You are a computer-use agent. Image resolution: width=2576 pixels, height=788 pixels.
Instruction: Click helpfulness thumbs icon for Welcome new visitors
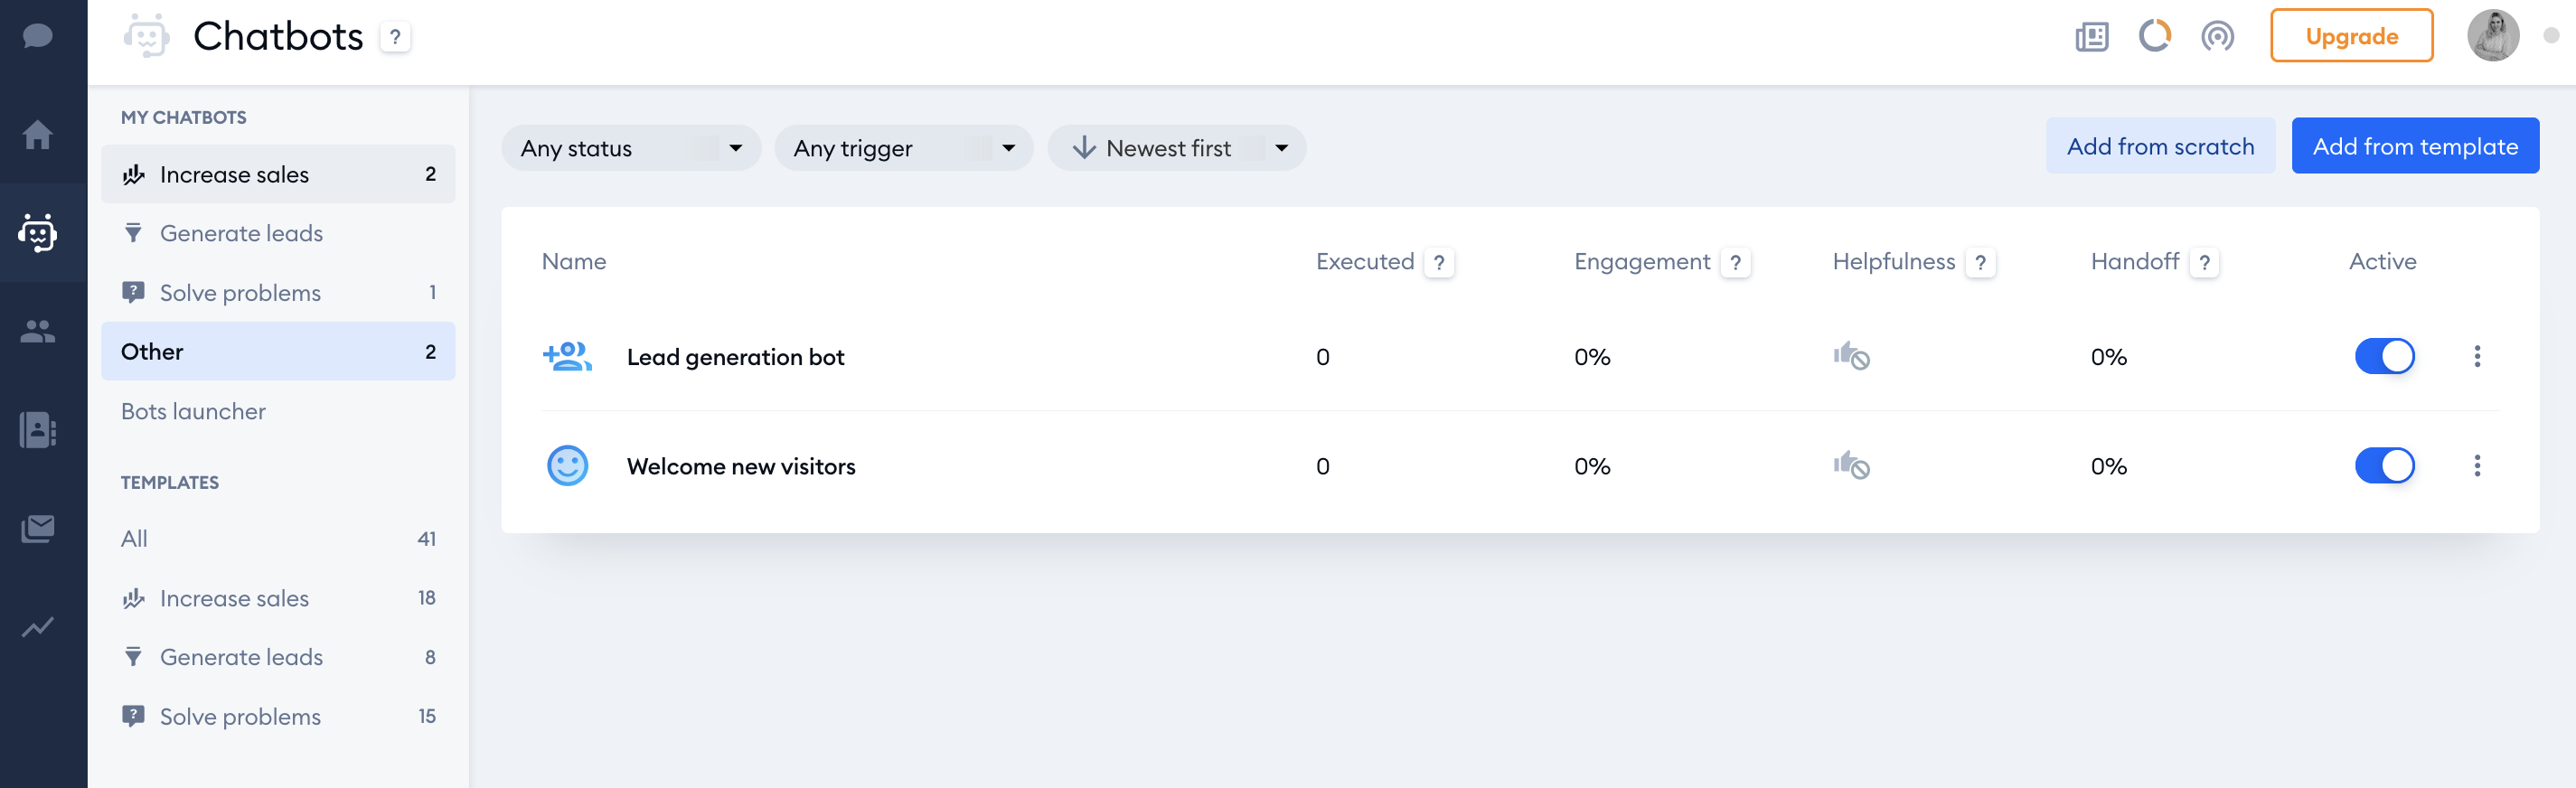[1851, 465]
